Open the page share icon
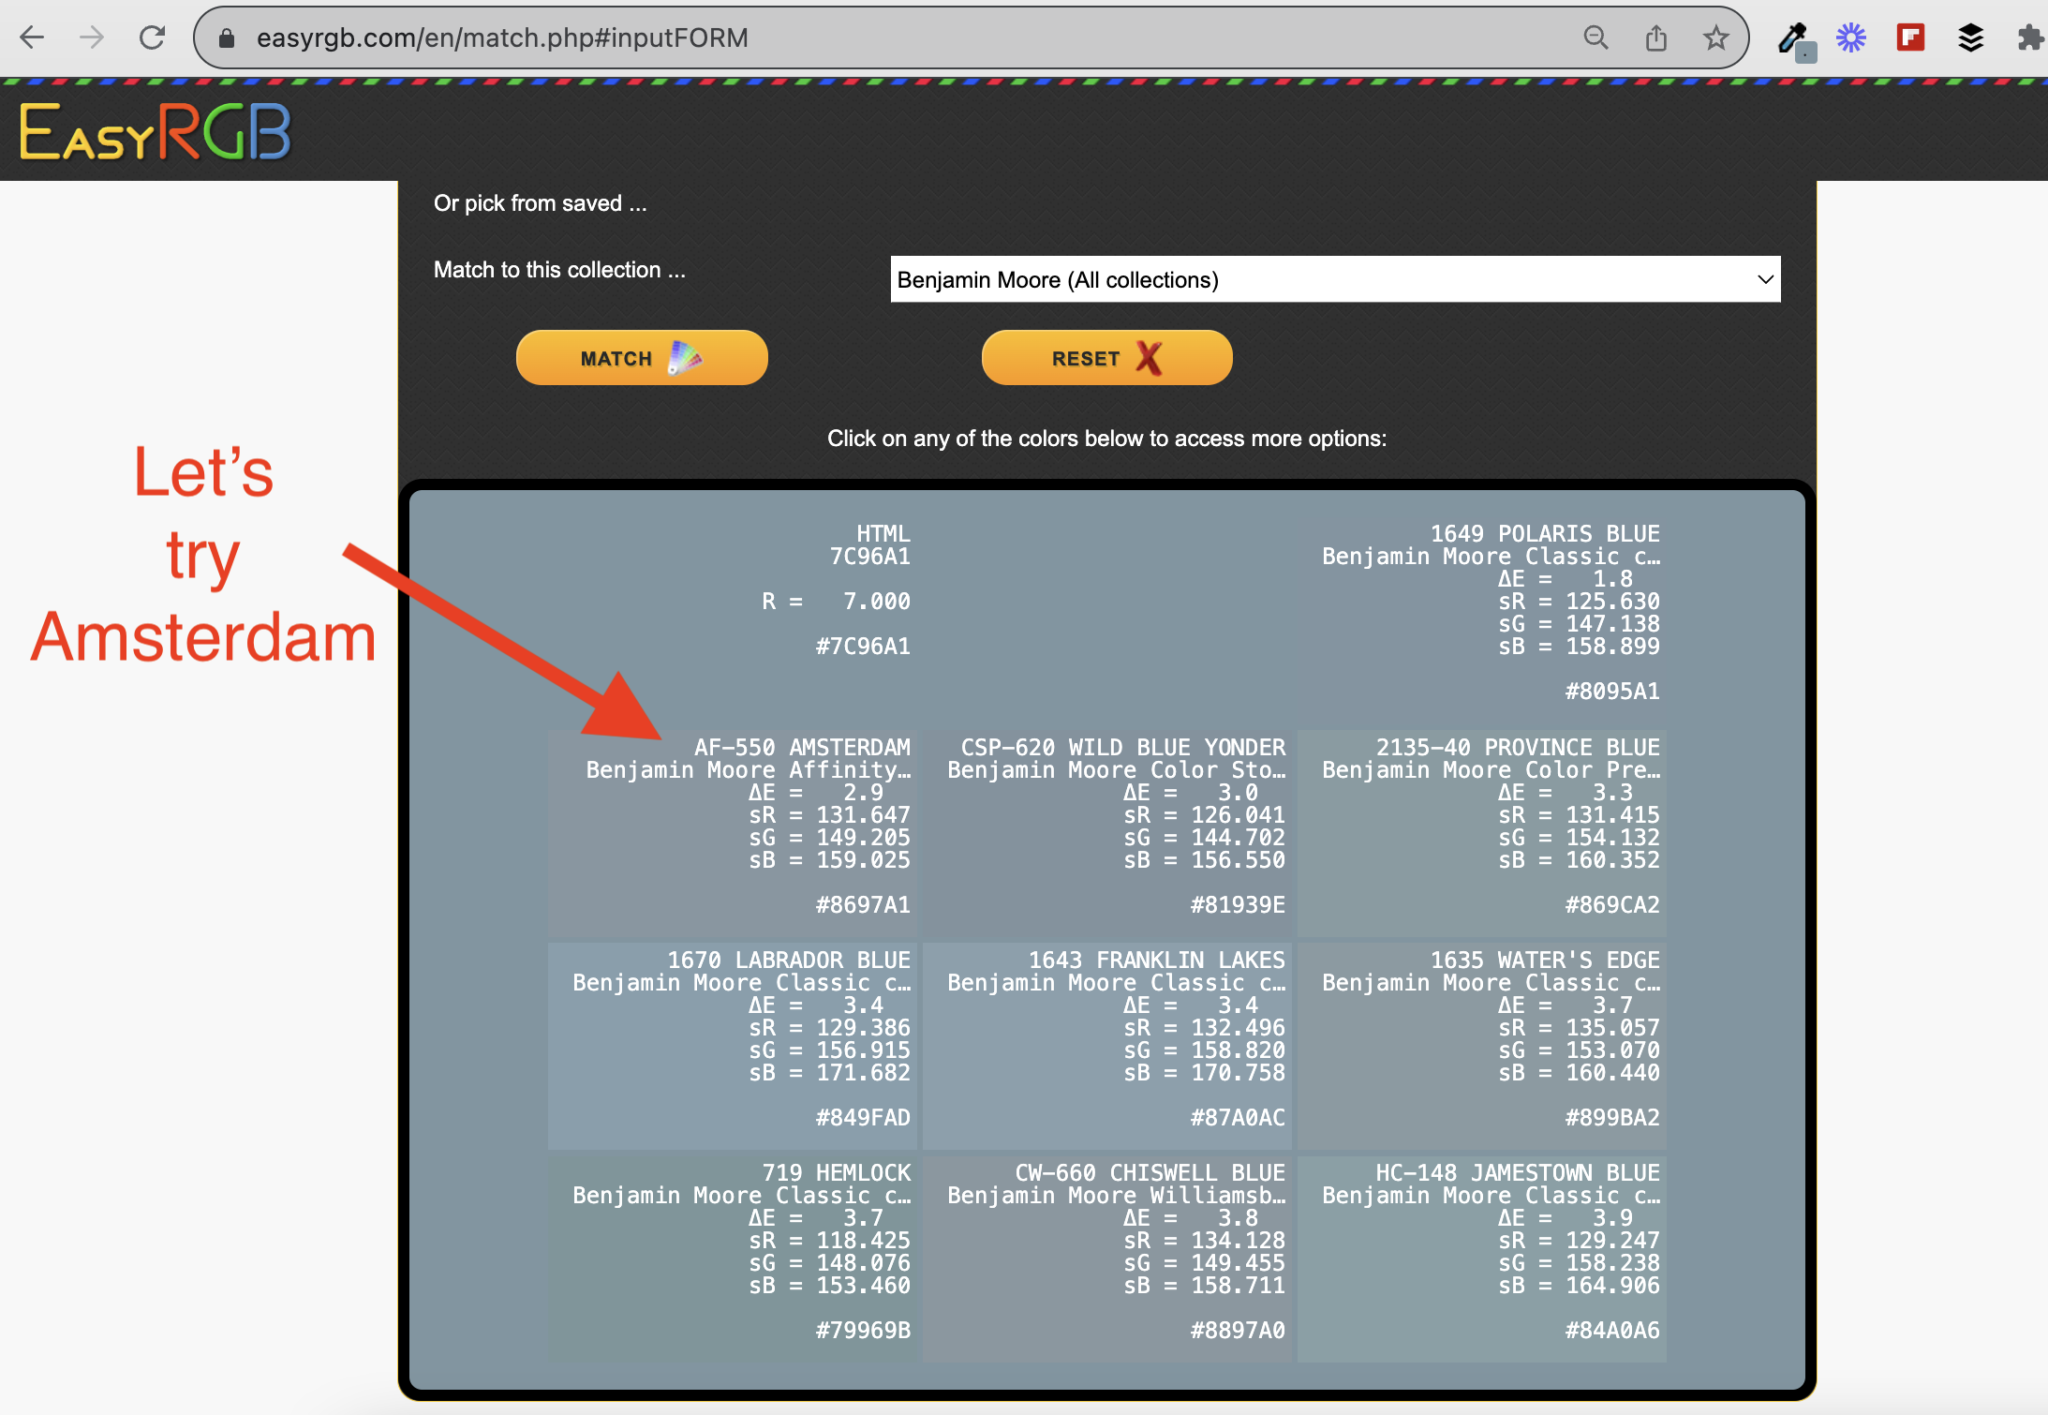 (x=1656, y=38)
